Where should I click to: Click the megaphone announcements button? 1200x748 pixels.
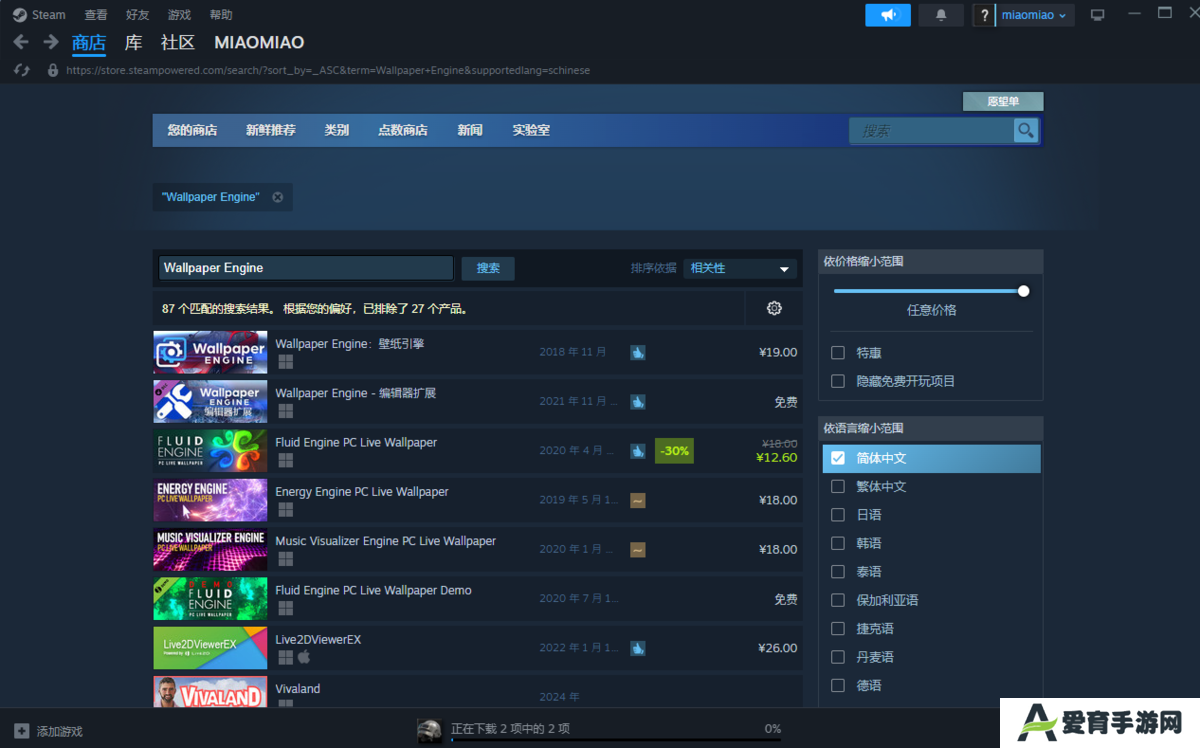888,15
